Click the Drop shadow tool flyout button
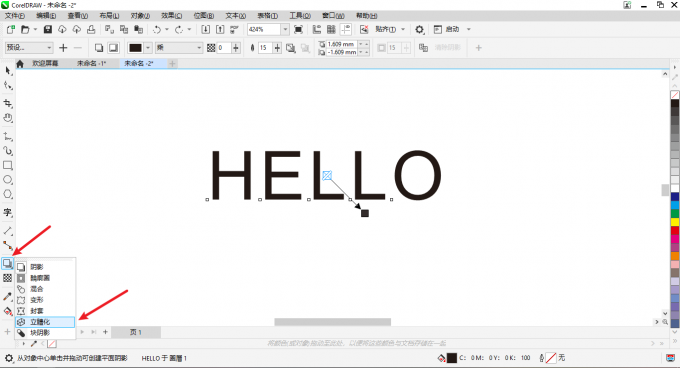Screen dimensions: 680x368 point(7,263)
